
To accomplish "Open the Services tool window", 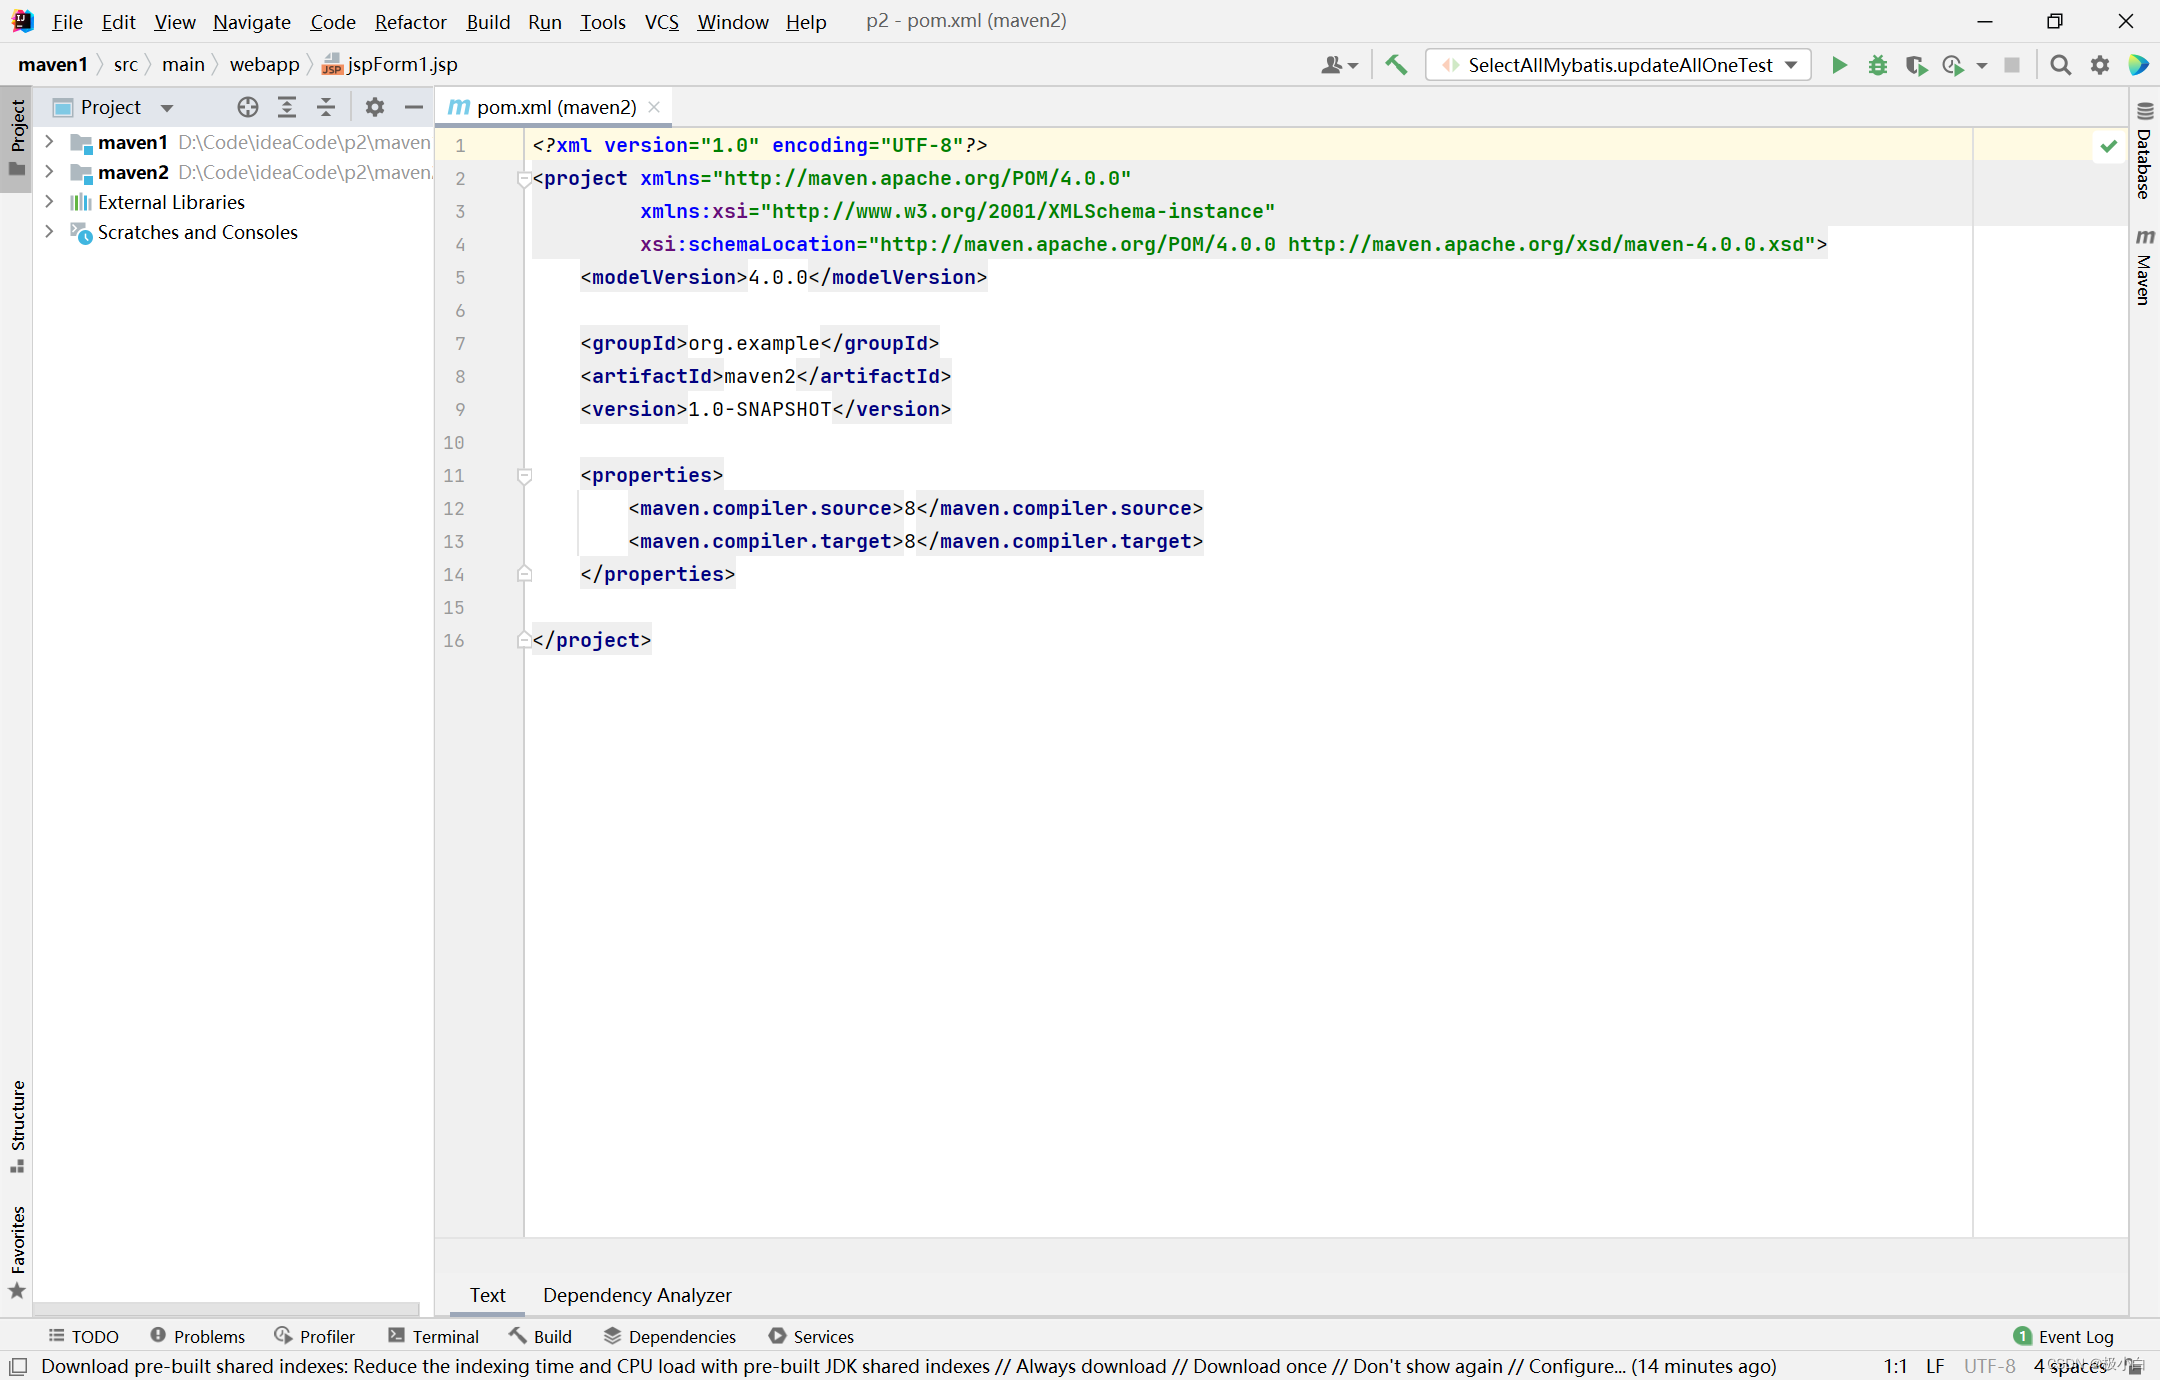I will [x=811, y=1336].
